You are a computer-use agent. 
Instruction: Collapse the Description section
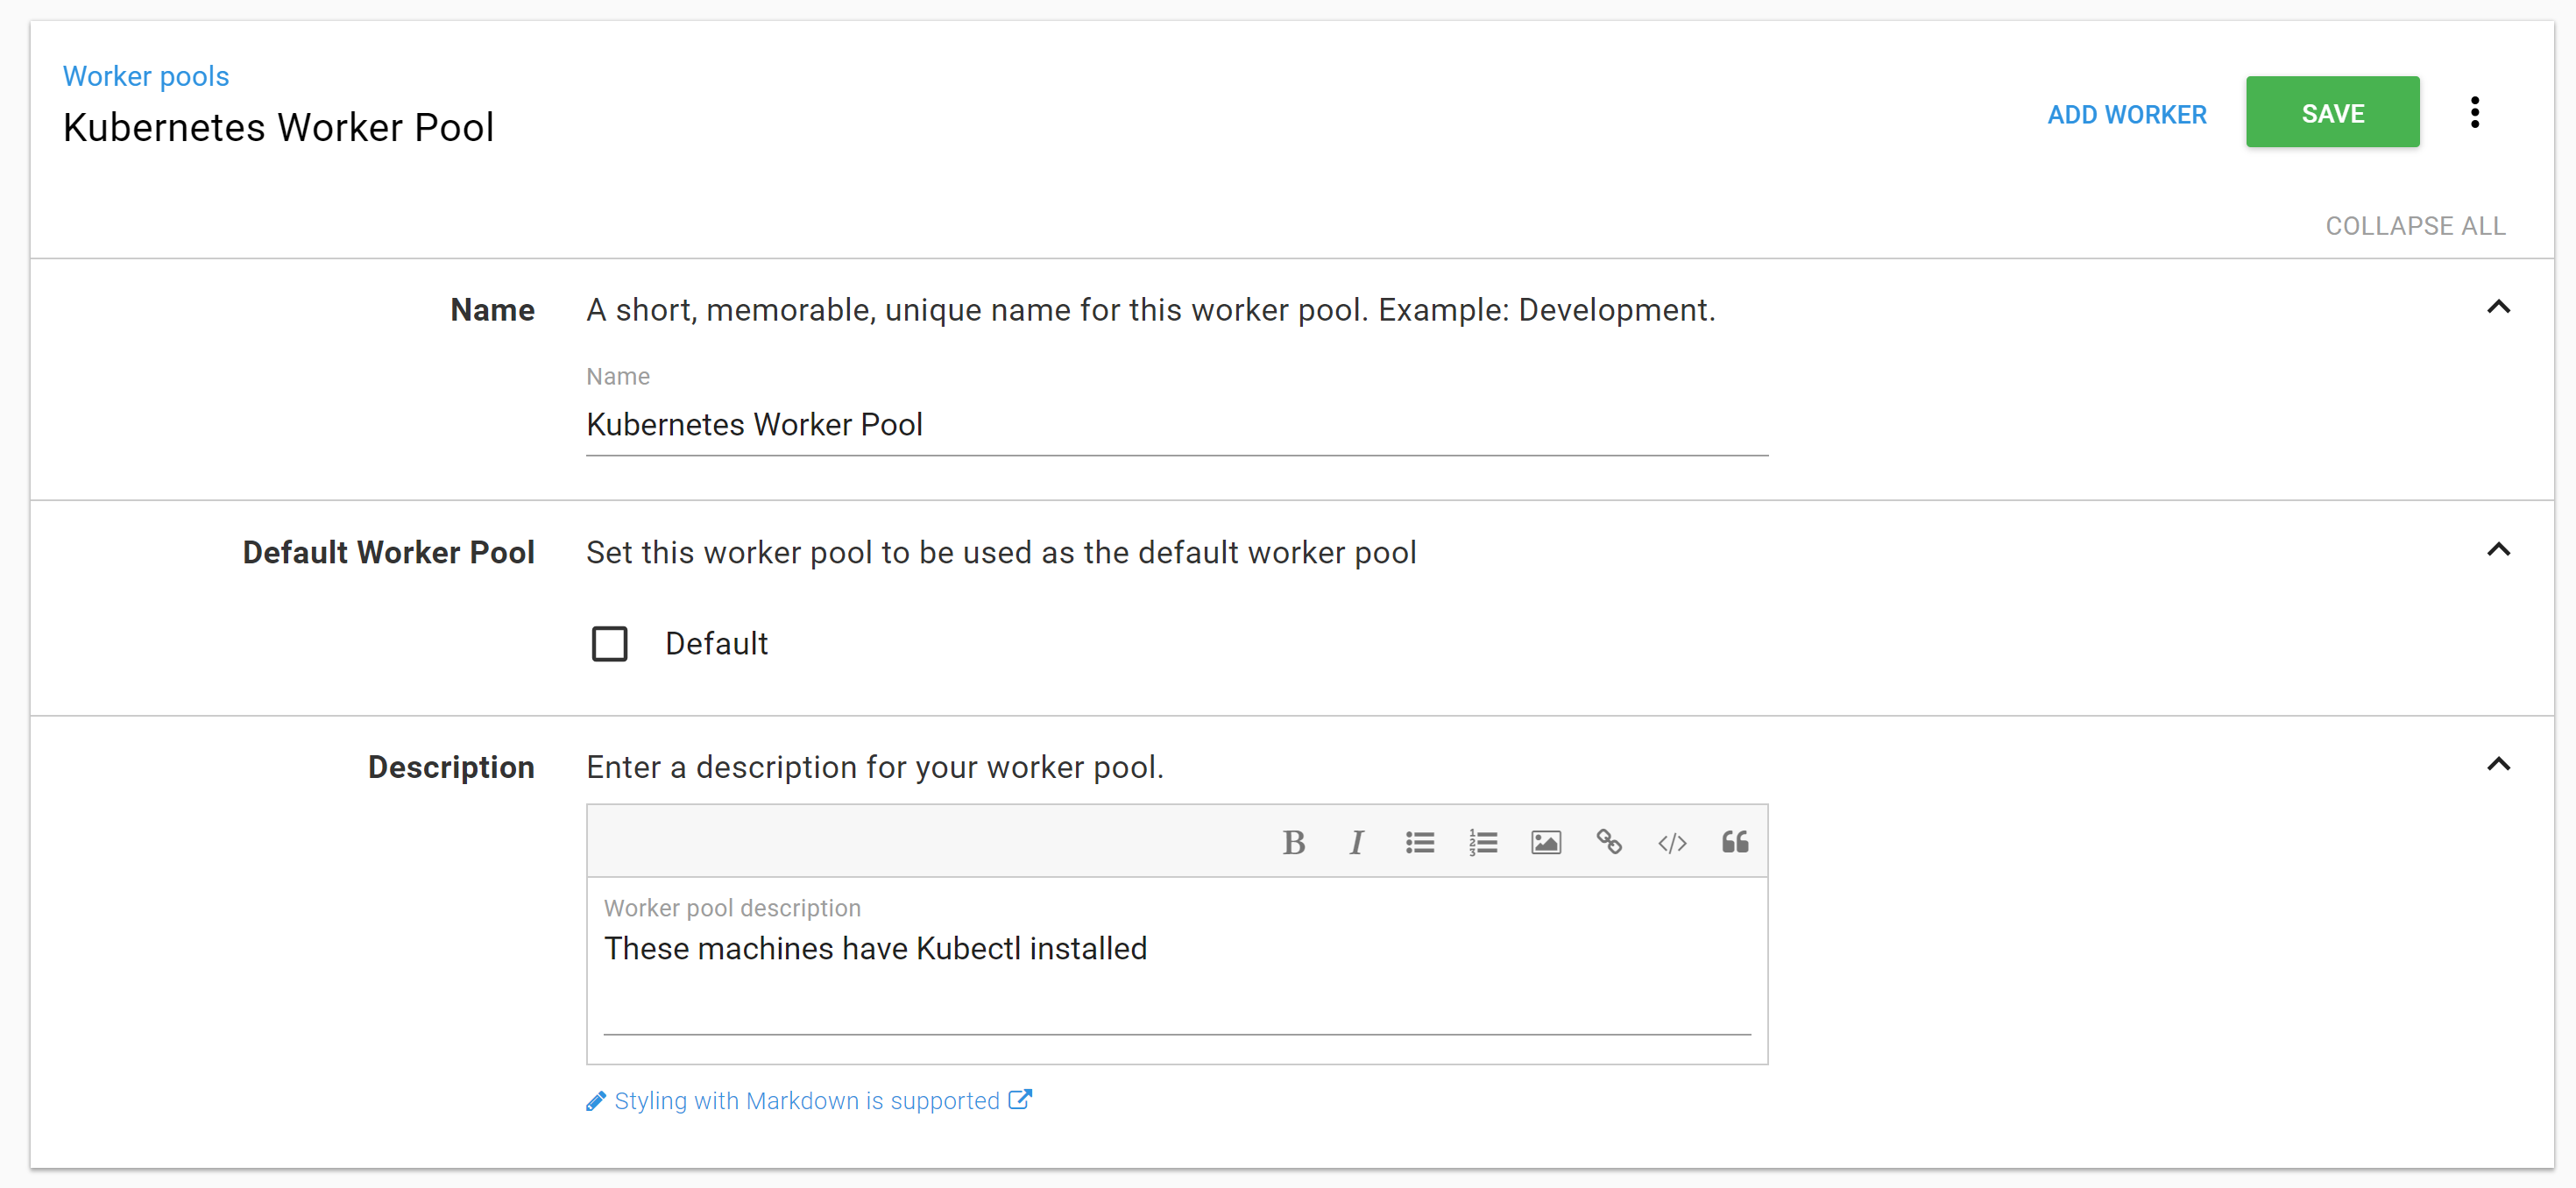click(2497, 765)
